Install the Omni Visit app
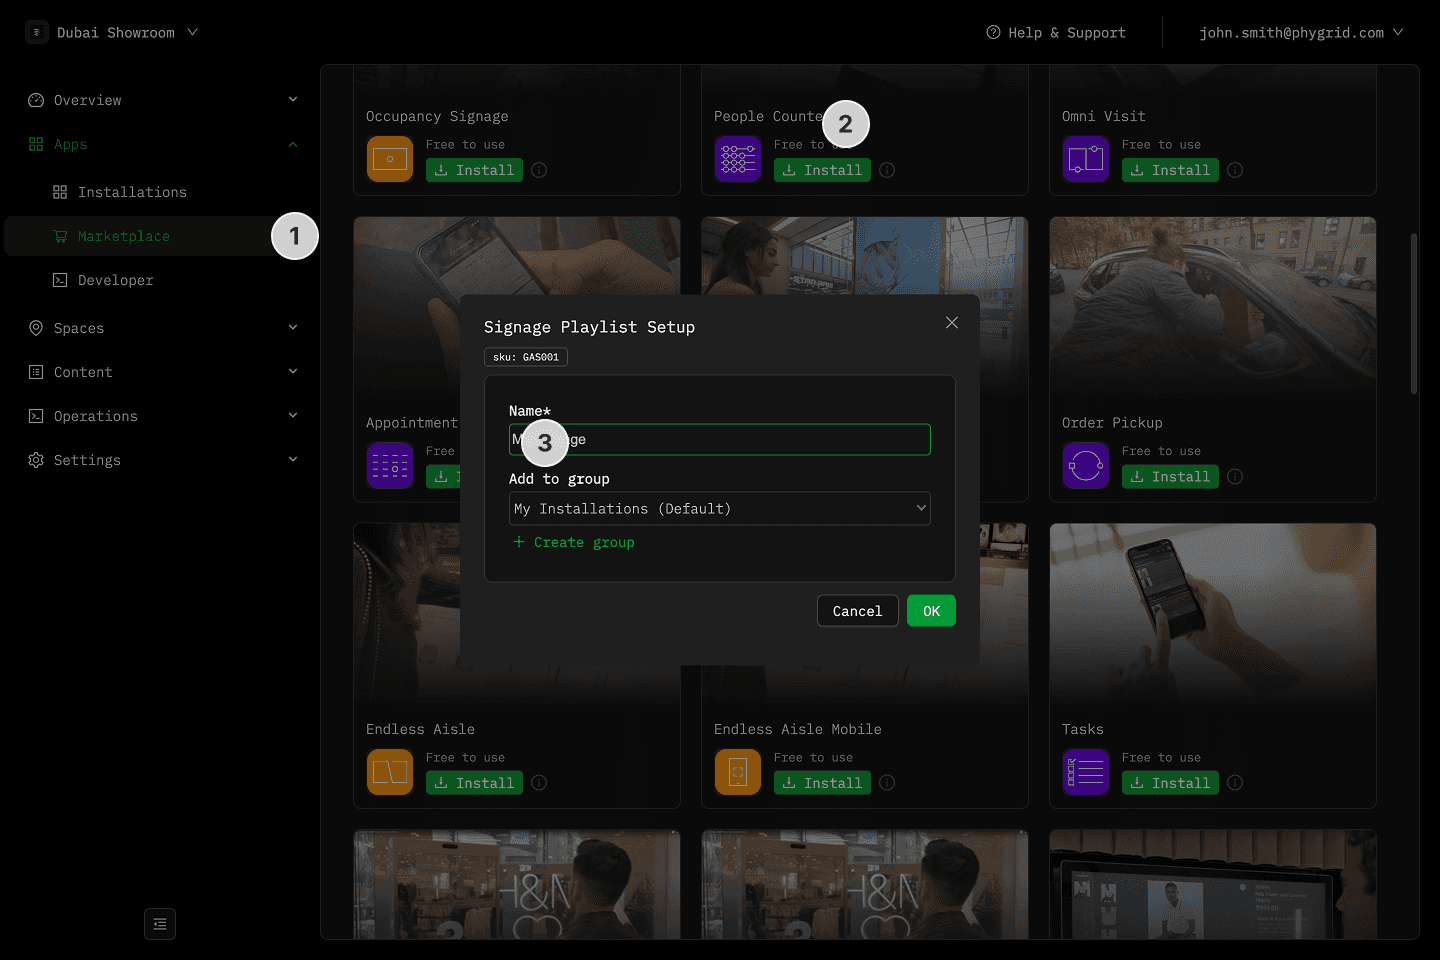The width and height of the screenshot is (1440, 960). click(1170, 170)
